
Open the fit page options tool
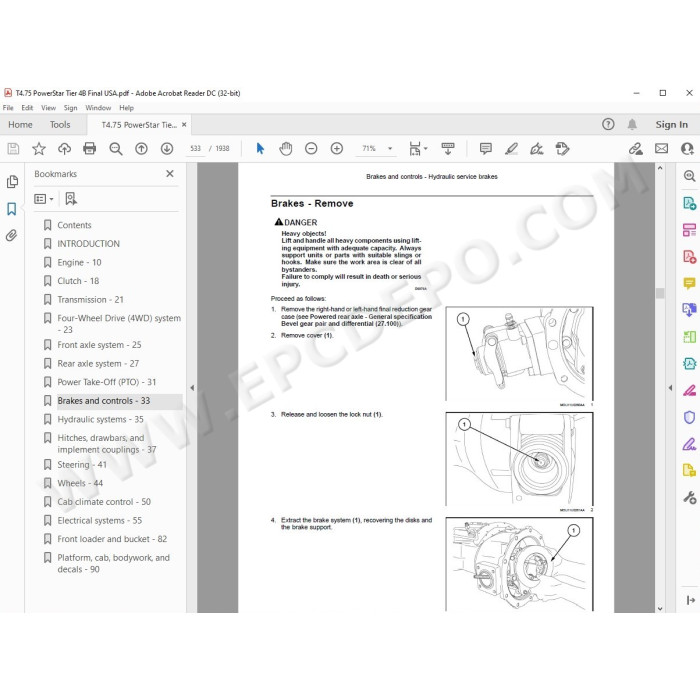(418, 149)
